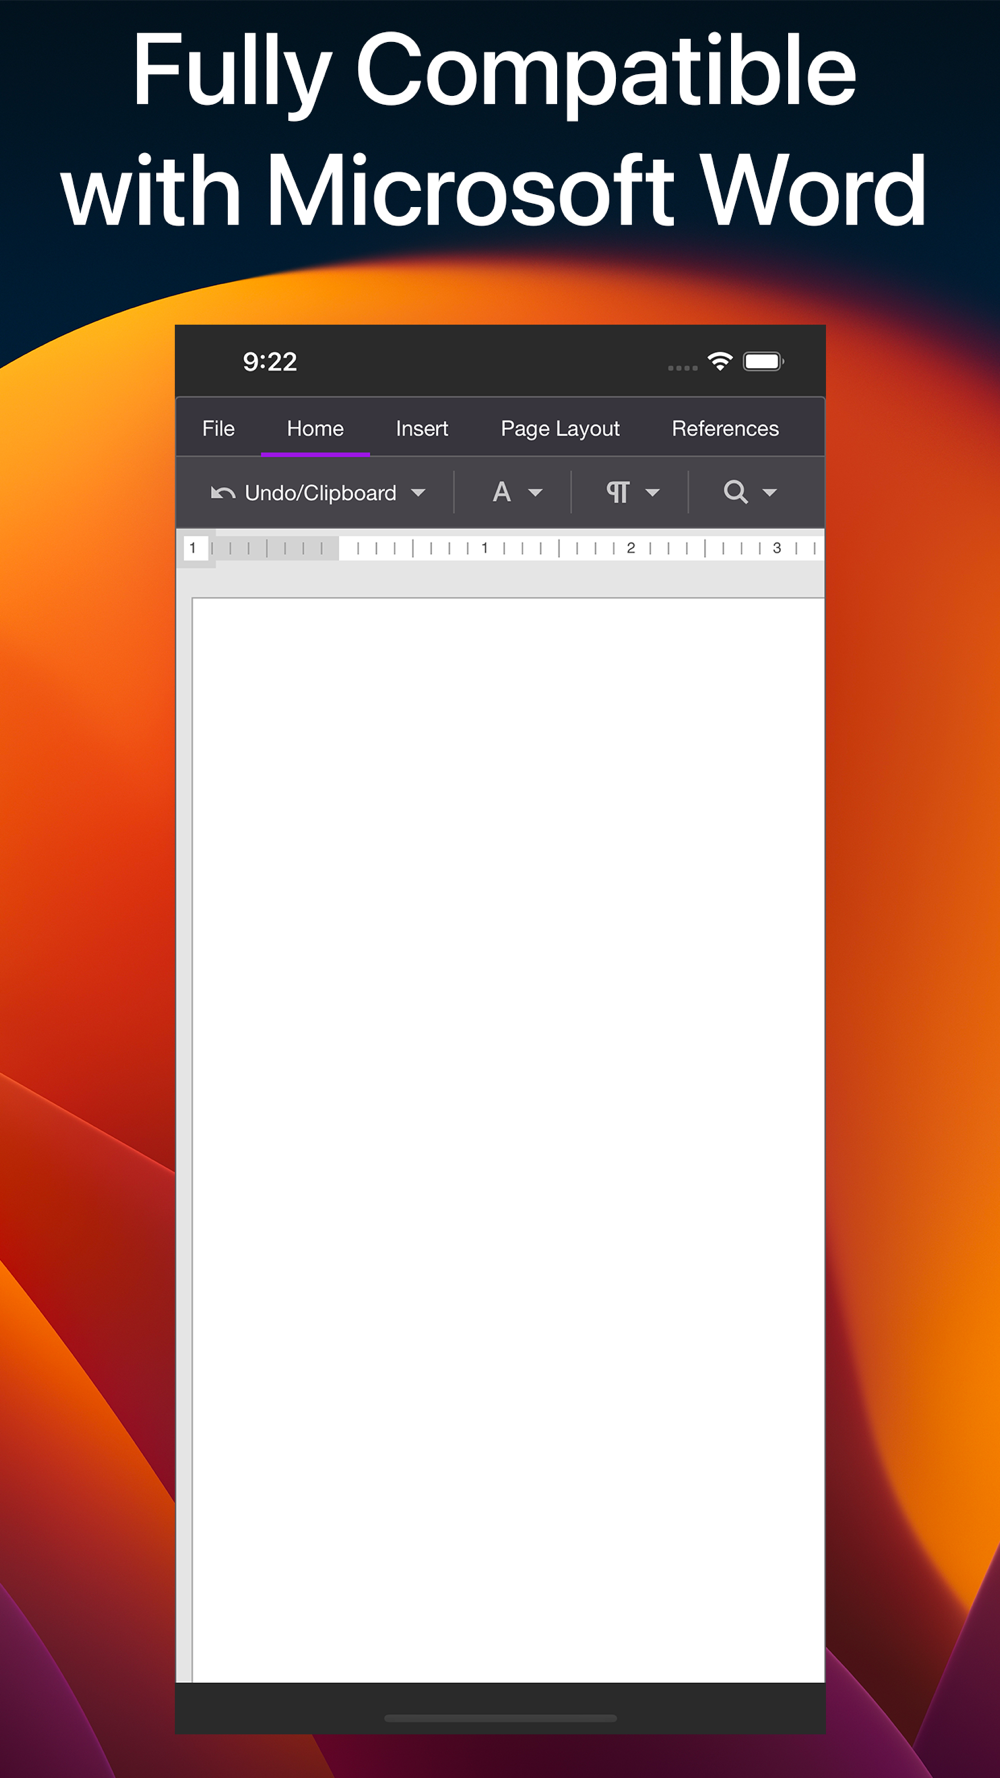1000x1778 pixels.
Task: Expand the Undo/Clipboard dropdown arrow
Action: (418, 493)
